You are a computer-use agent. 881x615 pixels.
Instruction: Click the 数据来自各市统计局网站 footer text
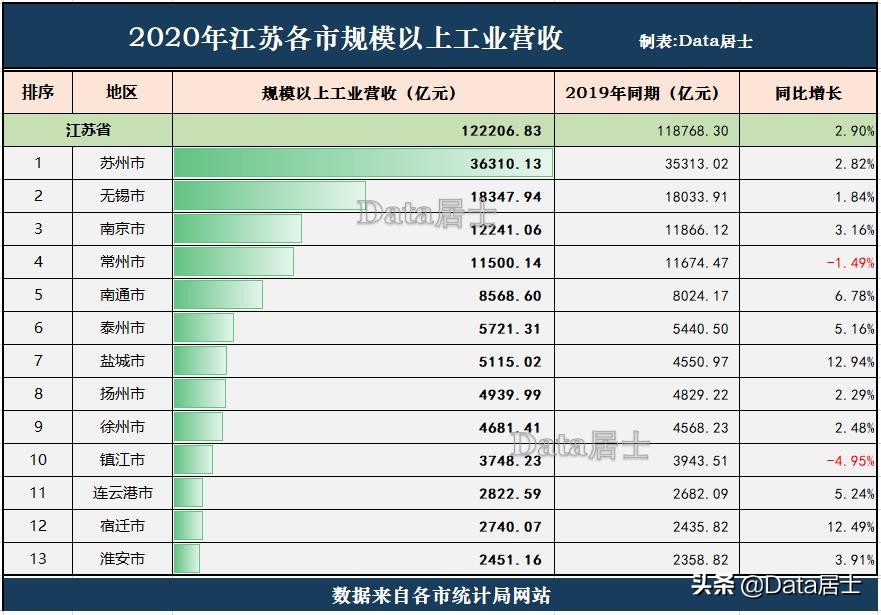point(440,593)
